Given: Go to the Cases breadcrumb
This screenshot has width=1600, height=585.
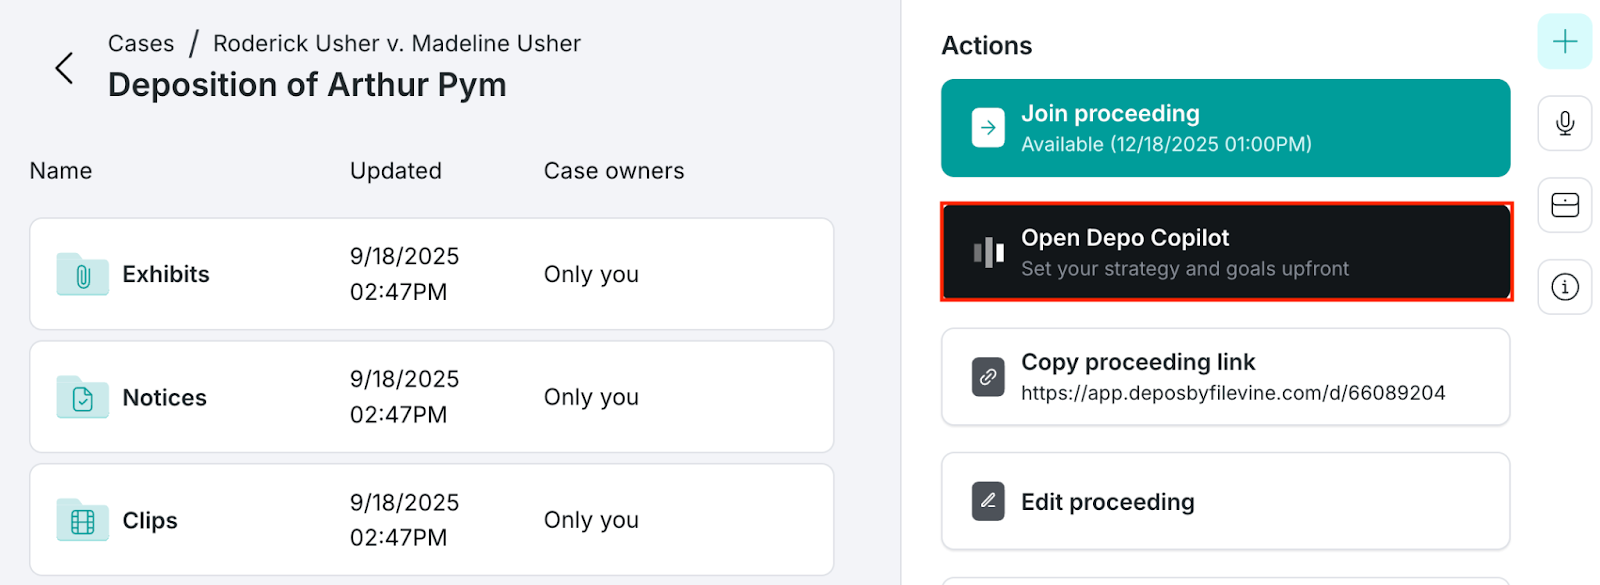Looking at the screenshot, I should [141, 44].
